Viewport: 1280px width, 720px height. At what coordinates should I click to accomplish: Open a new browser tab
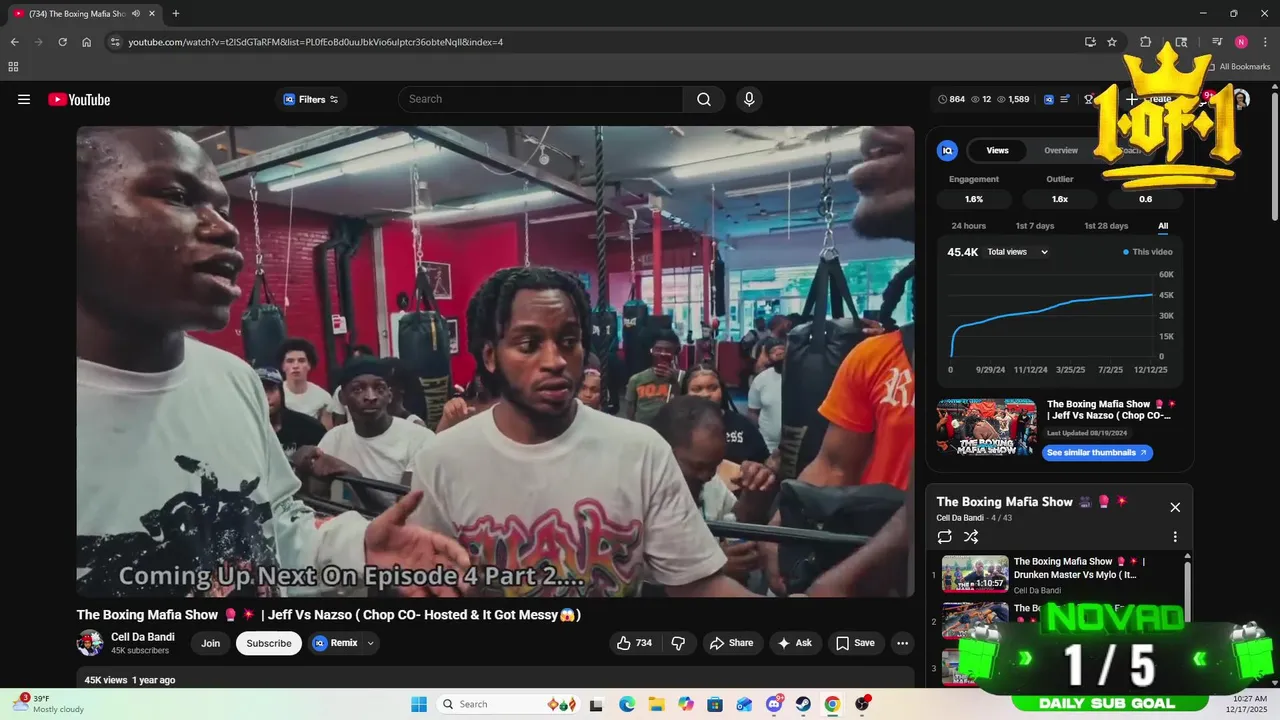coord(176,13)
